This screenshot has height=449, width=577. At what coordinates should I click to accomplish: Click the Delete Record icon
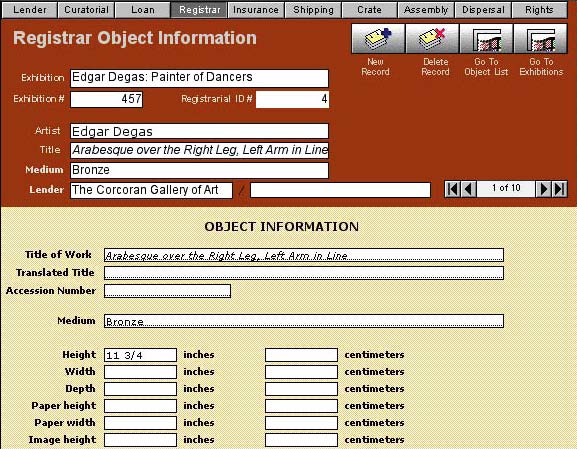tap(432, 39)
